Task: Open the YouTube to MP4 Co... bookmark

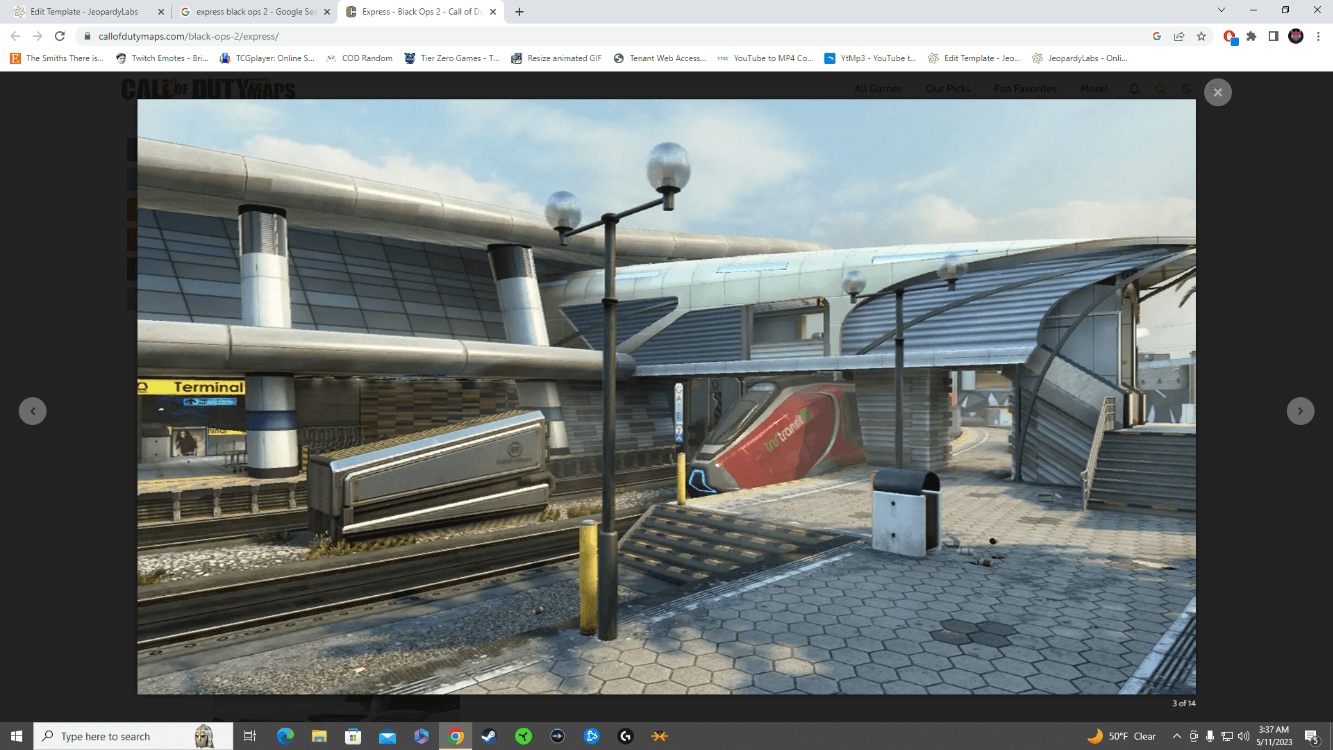Action: 765,58
